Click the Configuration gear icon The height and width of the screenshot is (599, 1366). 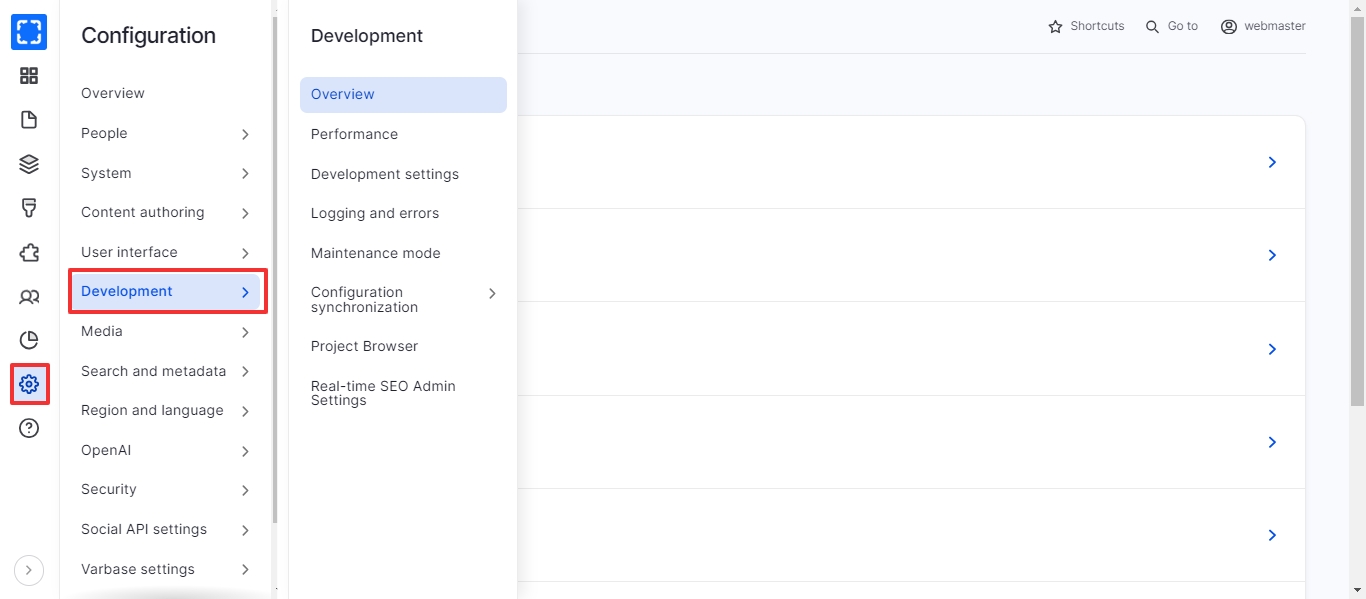point(29,384)
